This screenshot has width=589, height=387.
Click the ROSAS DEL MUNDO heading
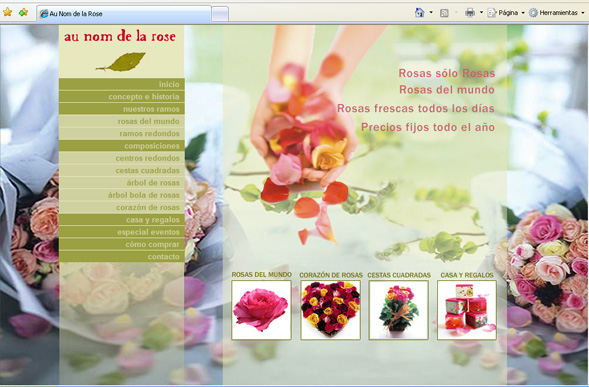(261, 275)
